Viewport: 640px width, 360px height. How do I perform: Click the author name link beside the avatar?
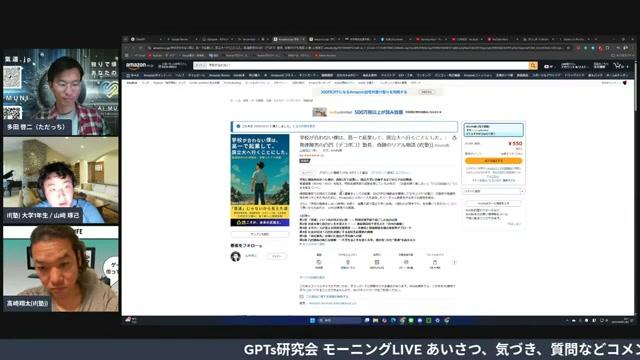pyautogui.click(x=250, y=256)
